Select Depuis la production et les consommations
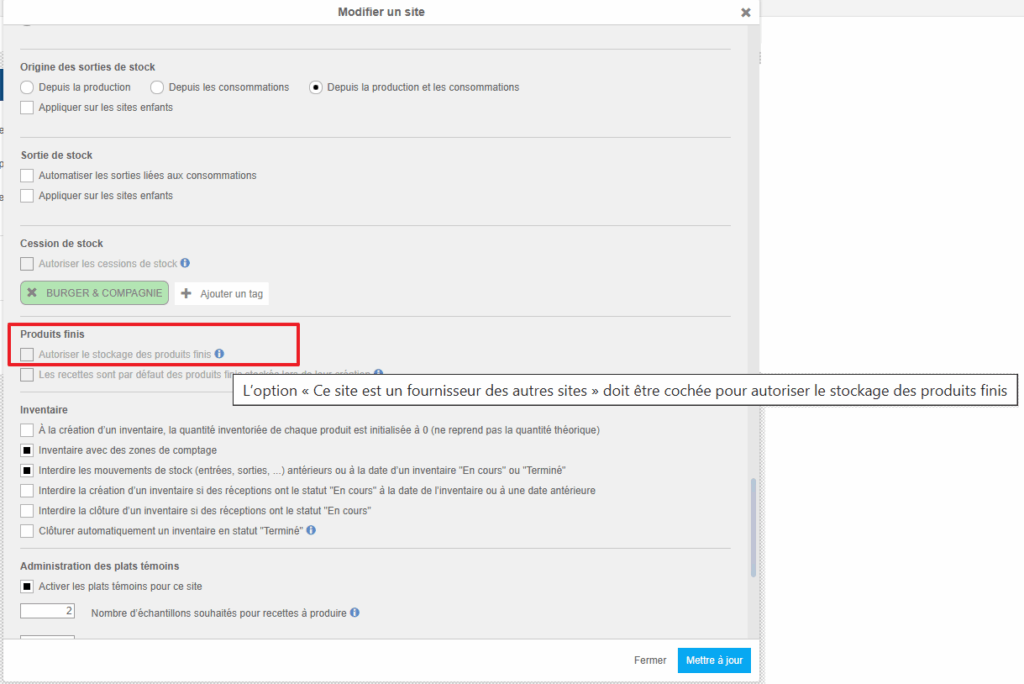Viewport: 1024px width, 684px height. pyautogui.click(x=317, y=88)
